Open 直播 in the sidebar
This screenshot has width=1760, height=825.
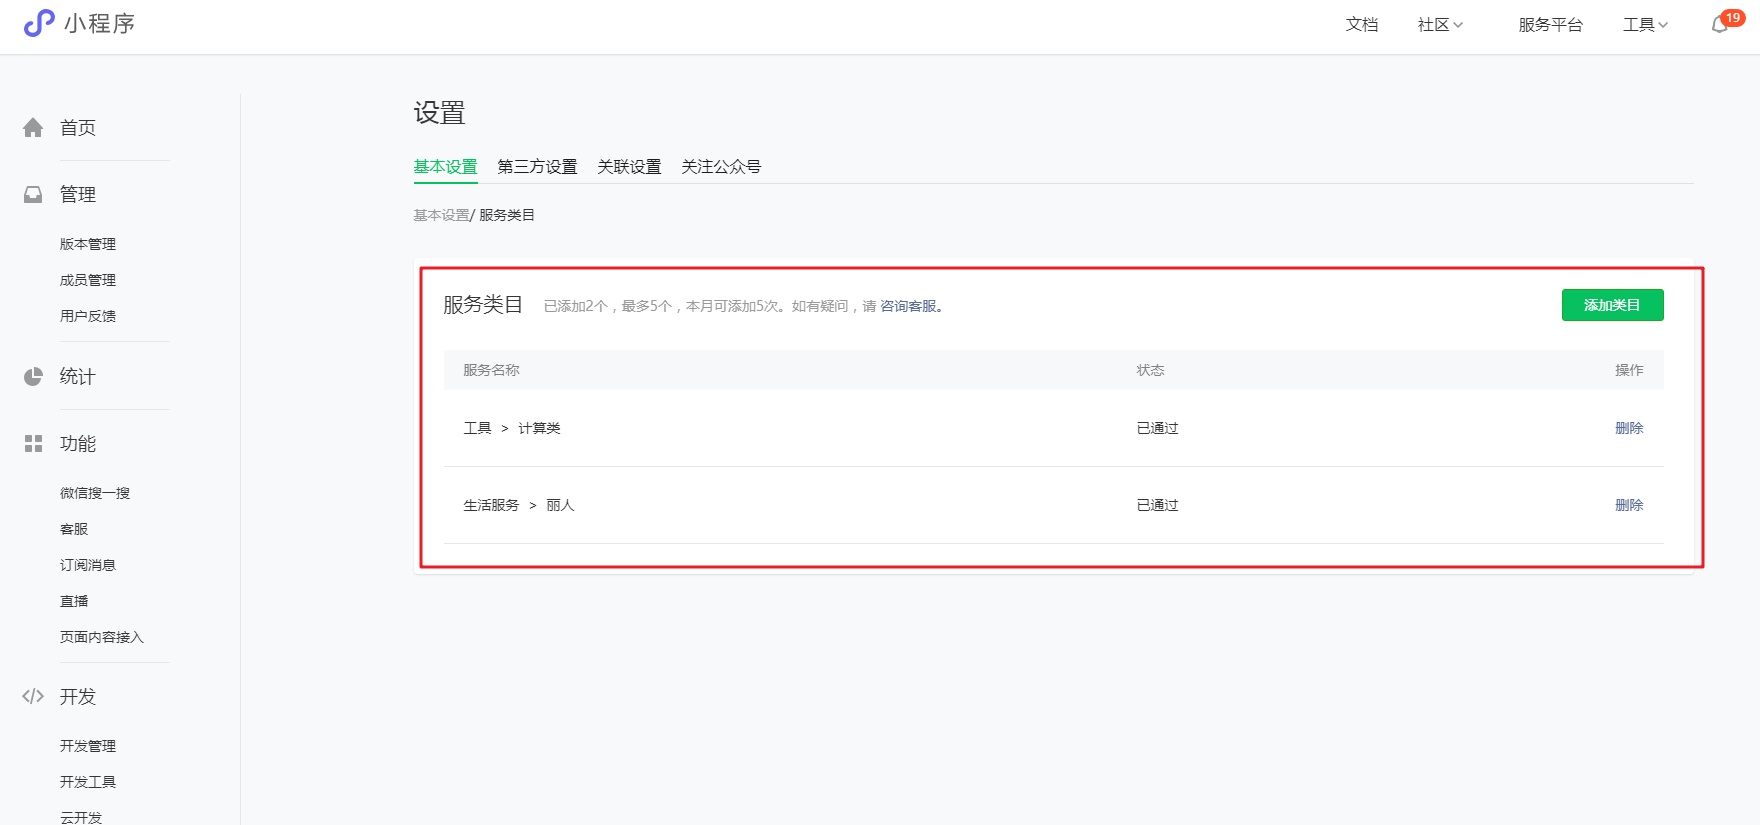(74, 601)
